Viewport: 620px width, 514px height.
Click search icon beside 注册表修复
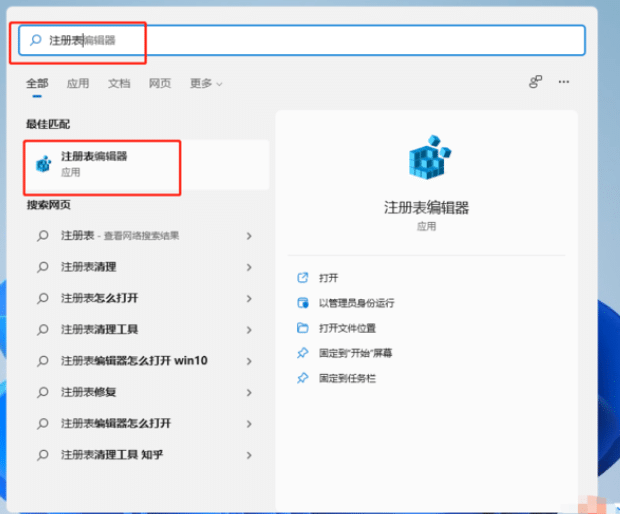(x=43, y=393)
